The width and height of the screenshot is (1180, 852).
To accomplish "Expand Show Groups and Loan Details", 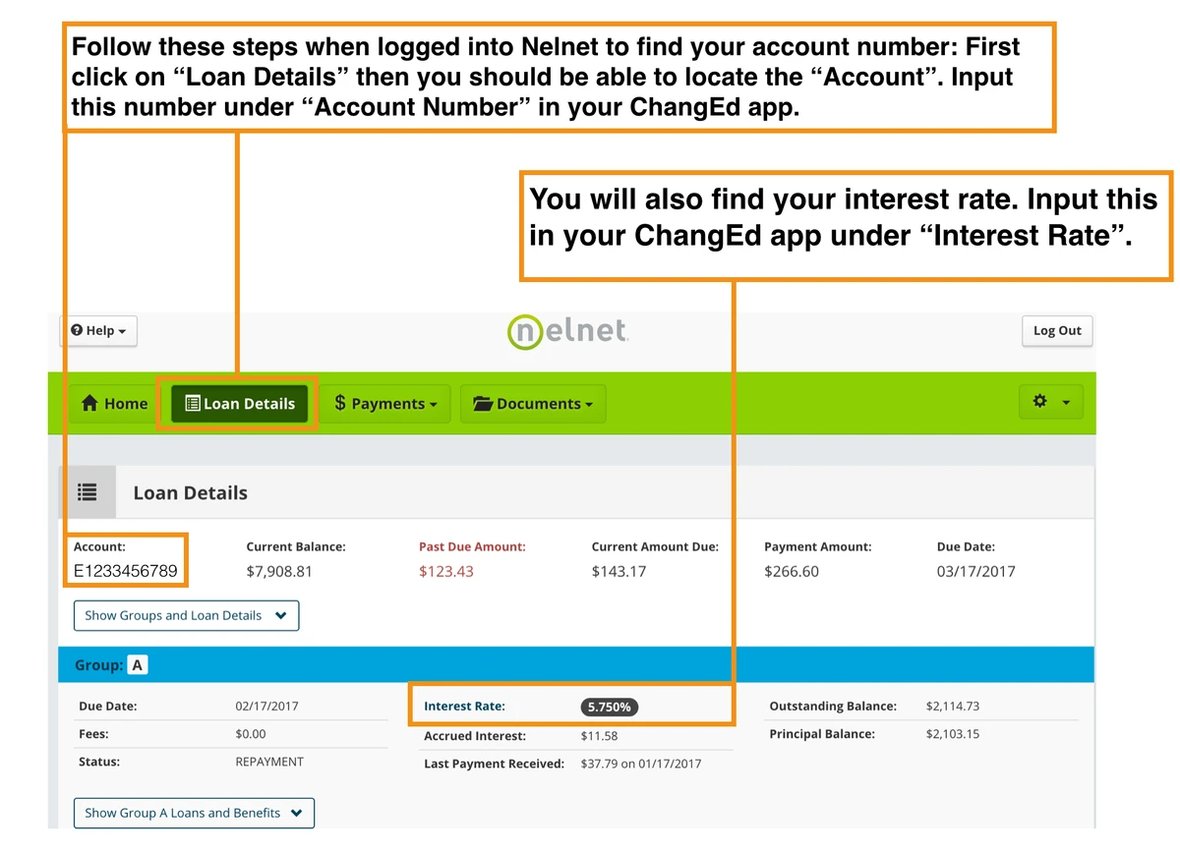I will click(186, 616).
